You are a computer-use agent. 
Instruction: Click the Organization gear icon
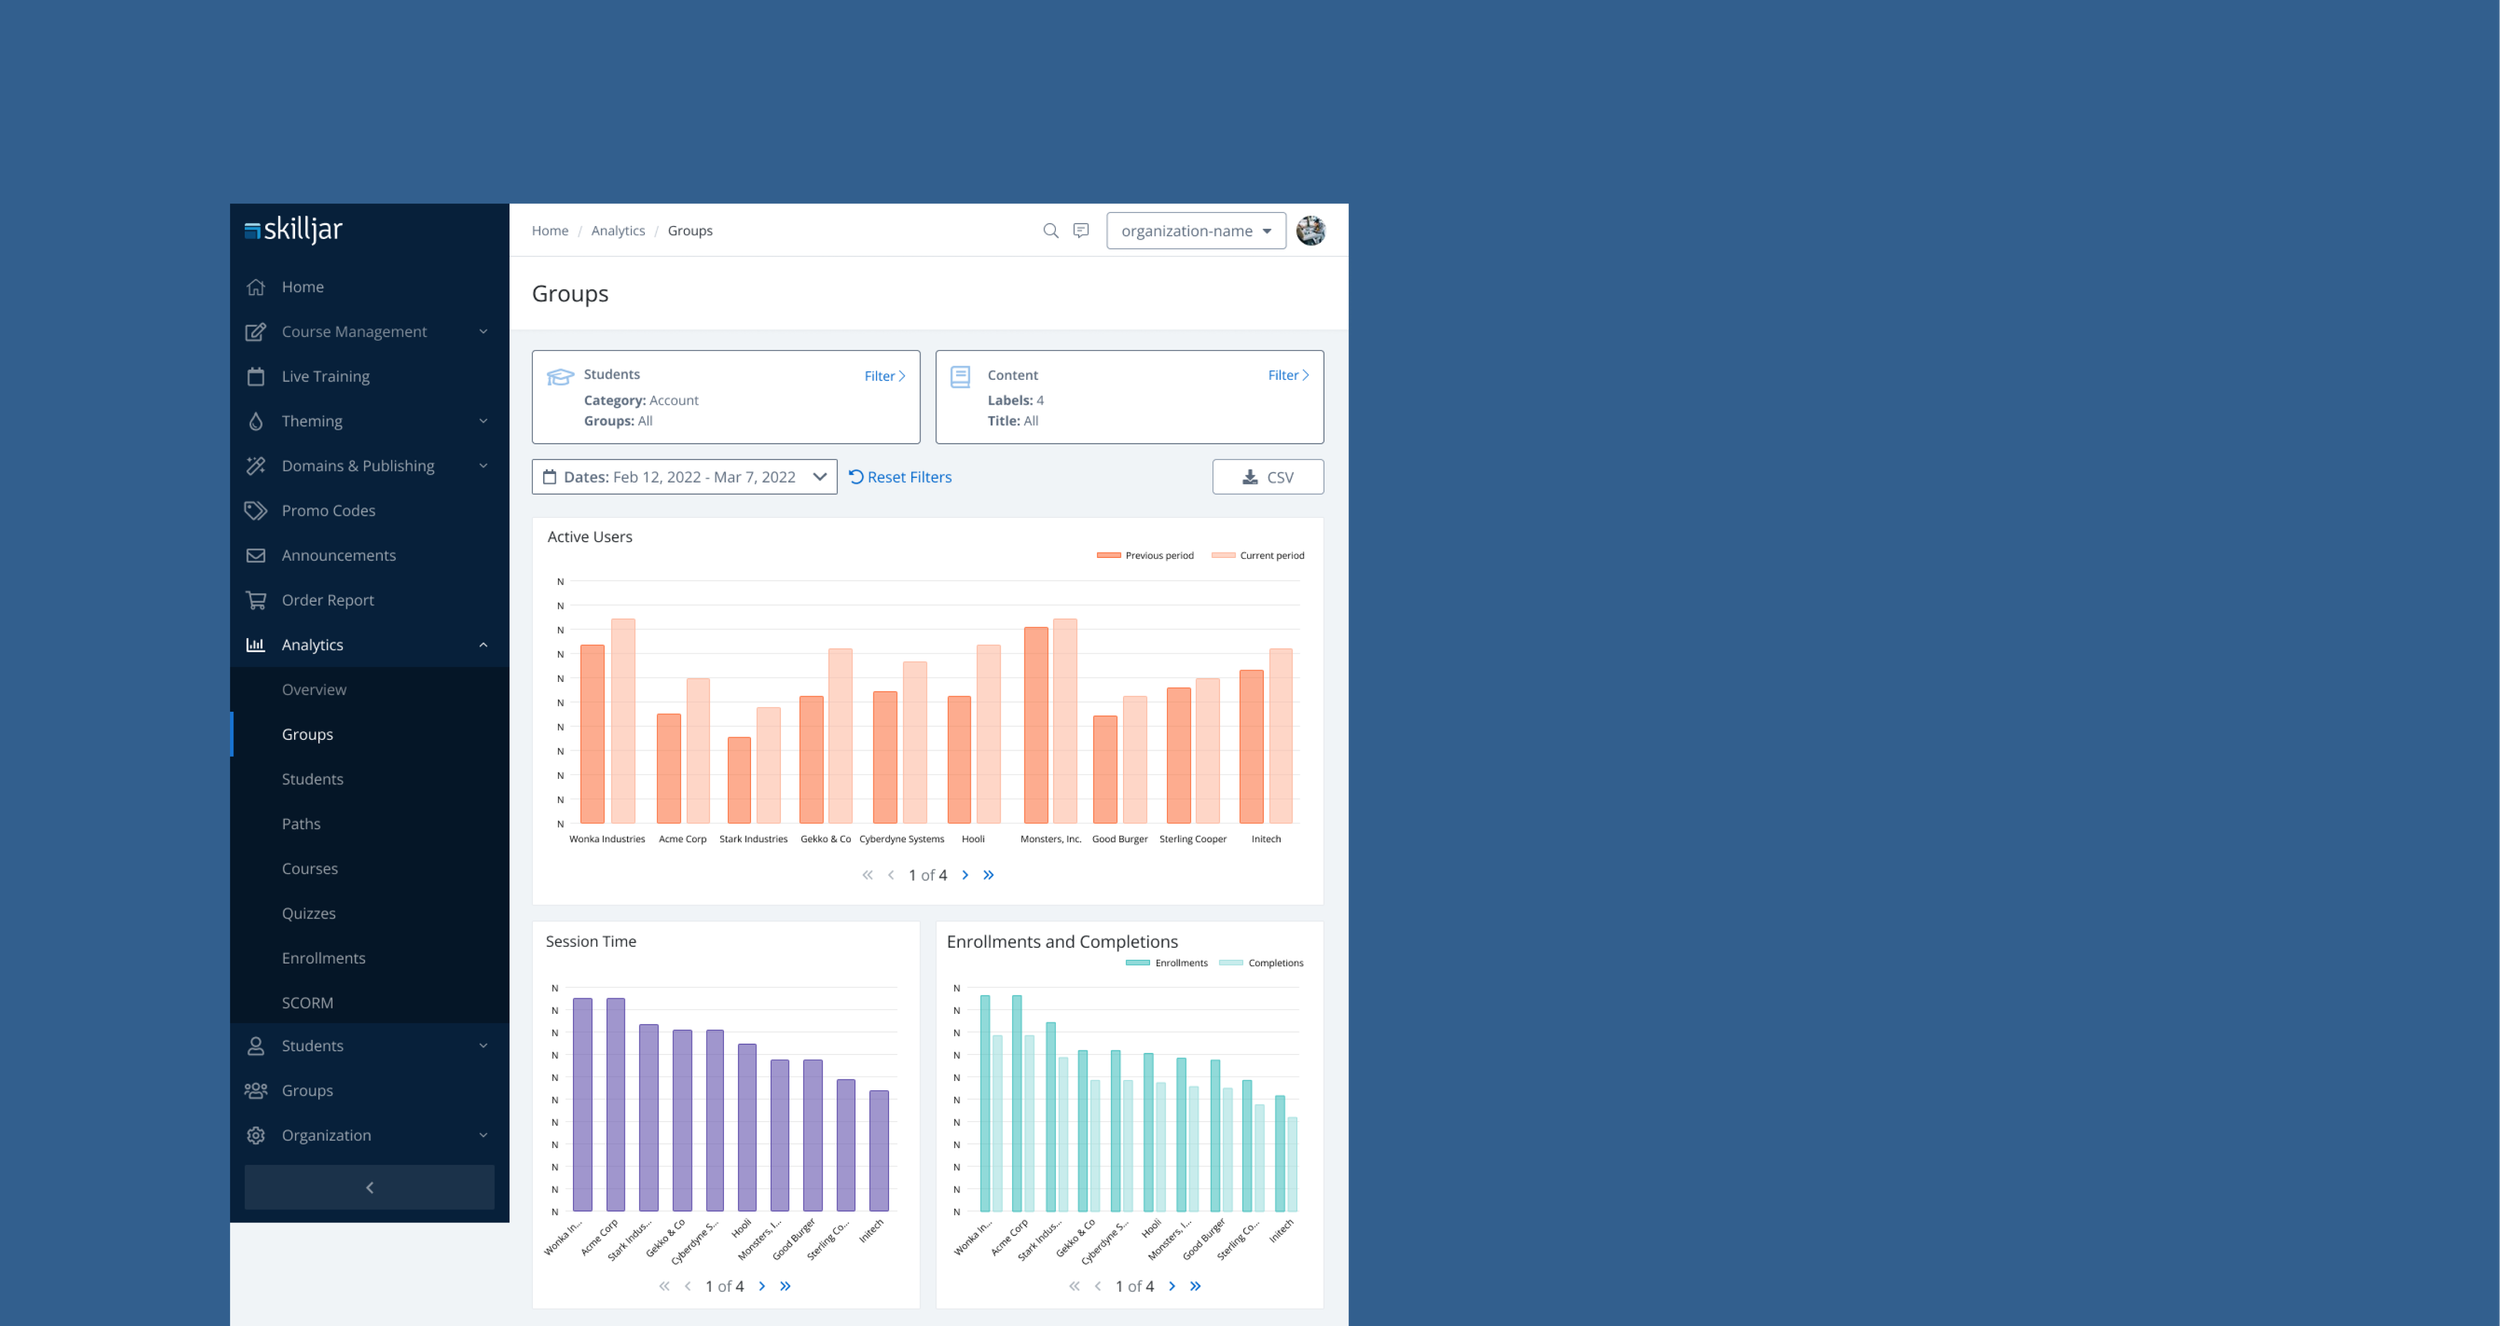pos(256,1135)
